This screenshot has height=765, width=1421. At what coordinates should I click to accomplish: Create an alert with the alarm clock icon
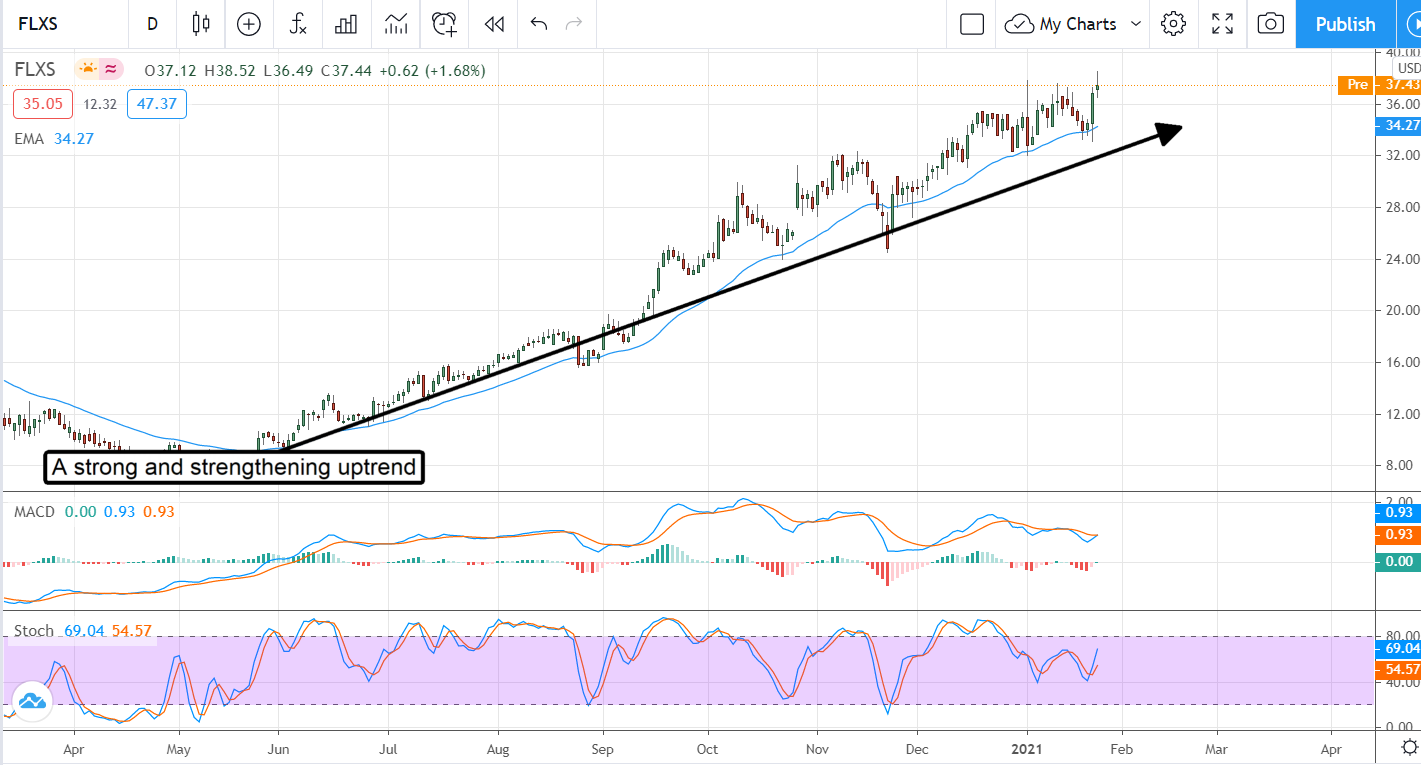(444, 24)
